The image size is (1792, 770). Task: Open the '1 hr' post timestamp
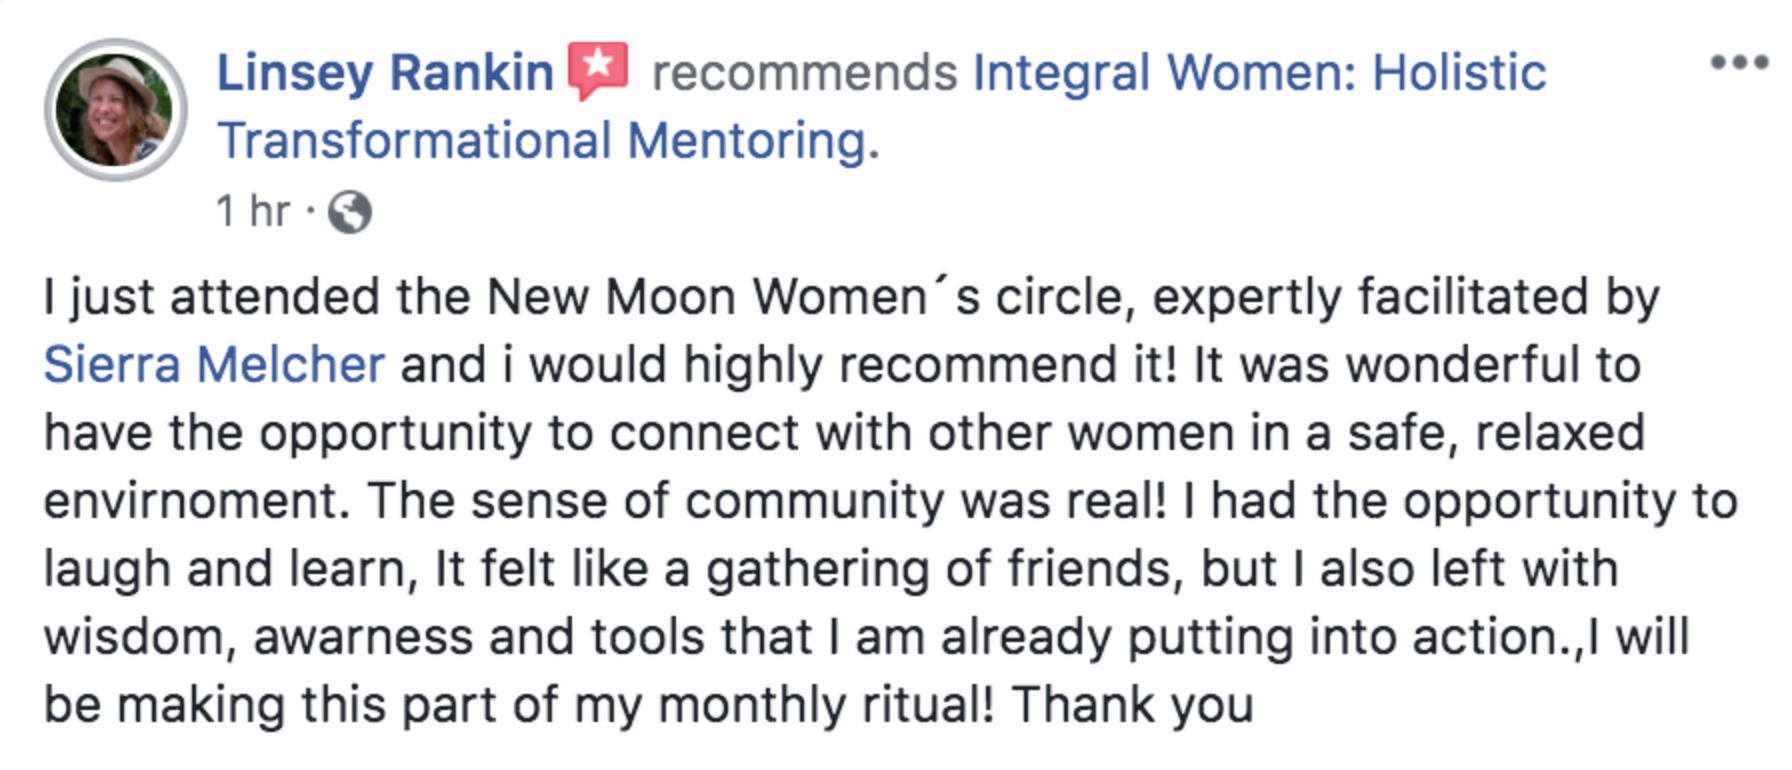pyautogui.click(x=253, y=211)
